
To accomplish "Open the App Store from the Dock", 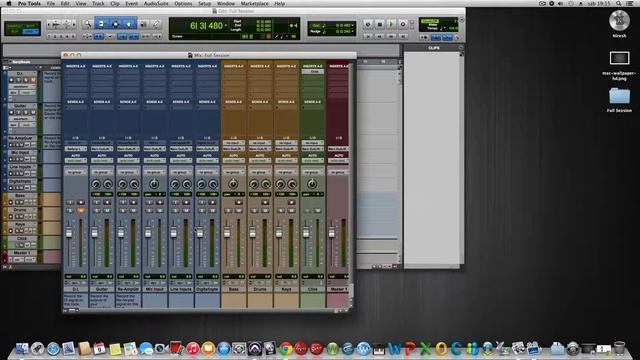I will click(x=224, y=348).
